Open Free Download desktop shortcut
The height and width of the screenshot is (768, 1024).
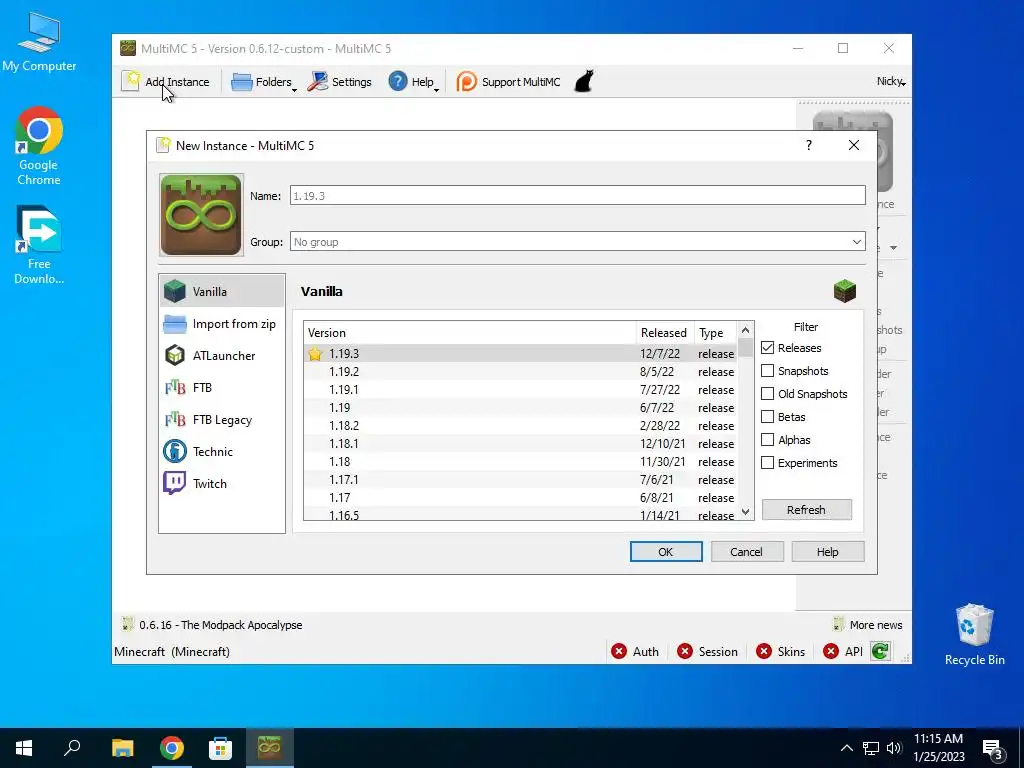click(x=39, y=245)
